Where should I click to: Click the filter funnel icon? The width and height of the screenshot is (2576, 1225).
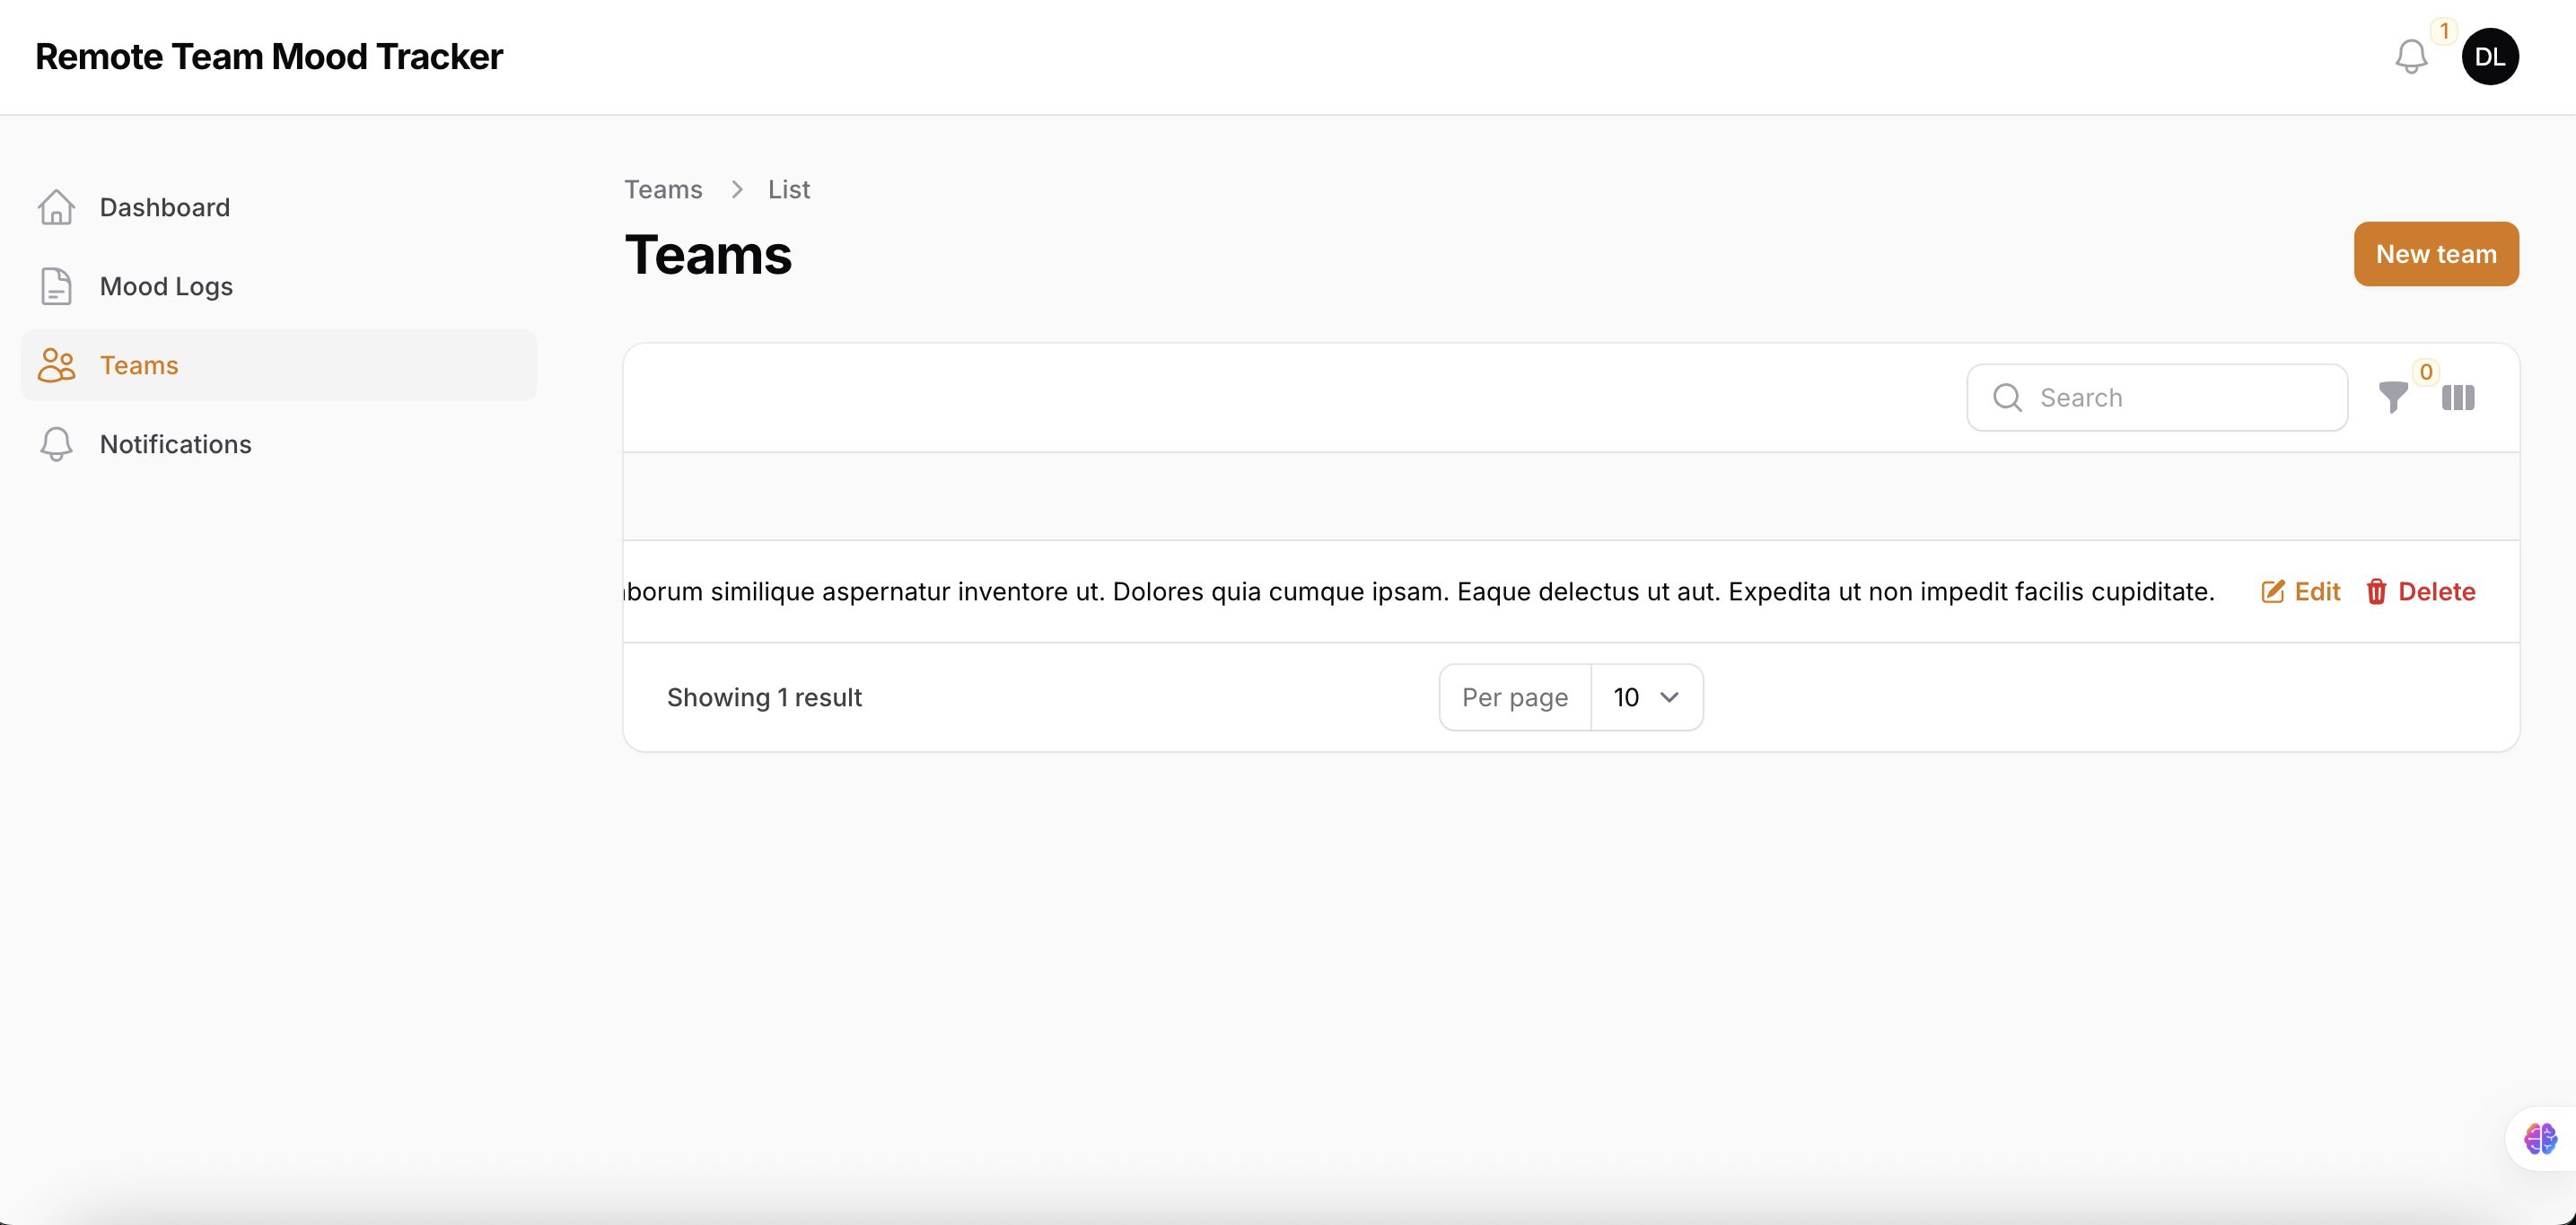(x=2393, y=398)
